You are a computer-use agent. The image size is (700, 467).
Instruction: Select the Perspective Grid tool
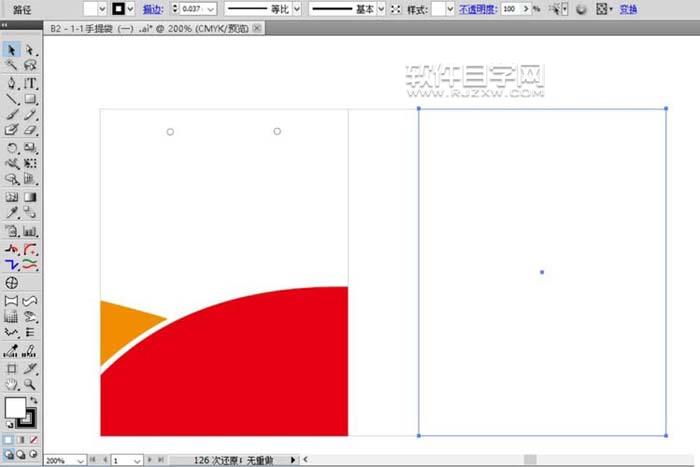click(30, 179)
